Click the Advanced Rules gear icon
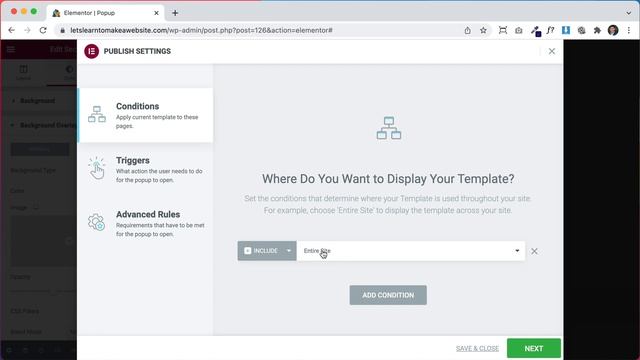 [97, 222]
